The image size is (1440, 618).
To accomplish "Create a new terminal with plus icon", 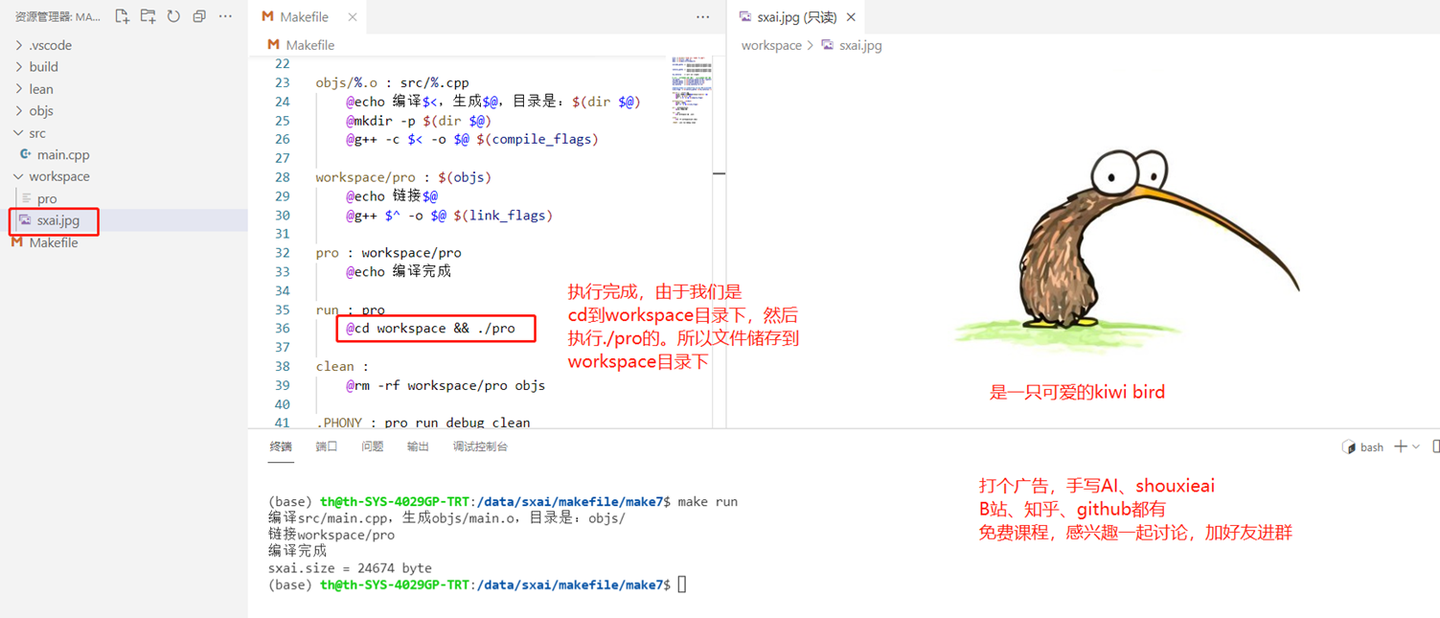I will coord(1401,446).
